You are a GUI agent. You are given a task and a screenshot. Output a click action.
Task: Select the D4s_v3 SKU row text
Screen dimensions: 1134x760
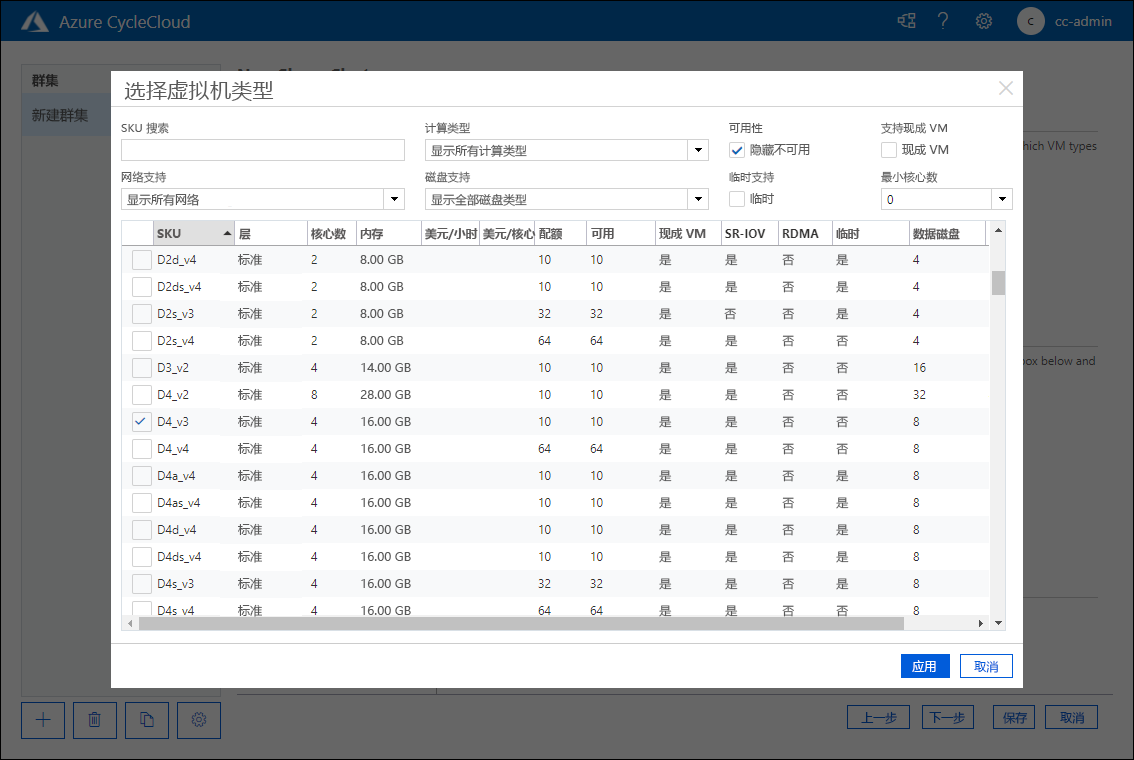(176, 584)
